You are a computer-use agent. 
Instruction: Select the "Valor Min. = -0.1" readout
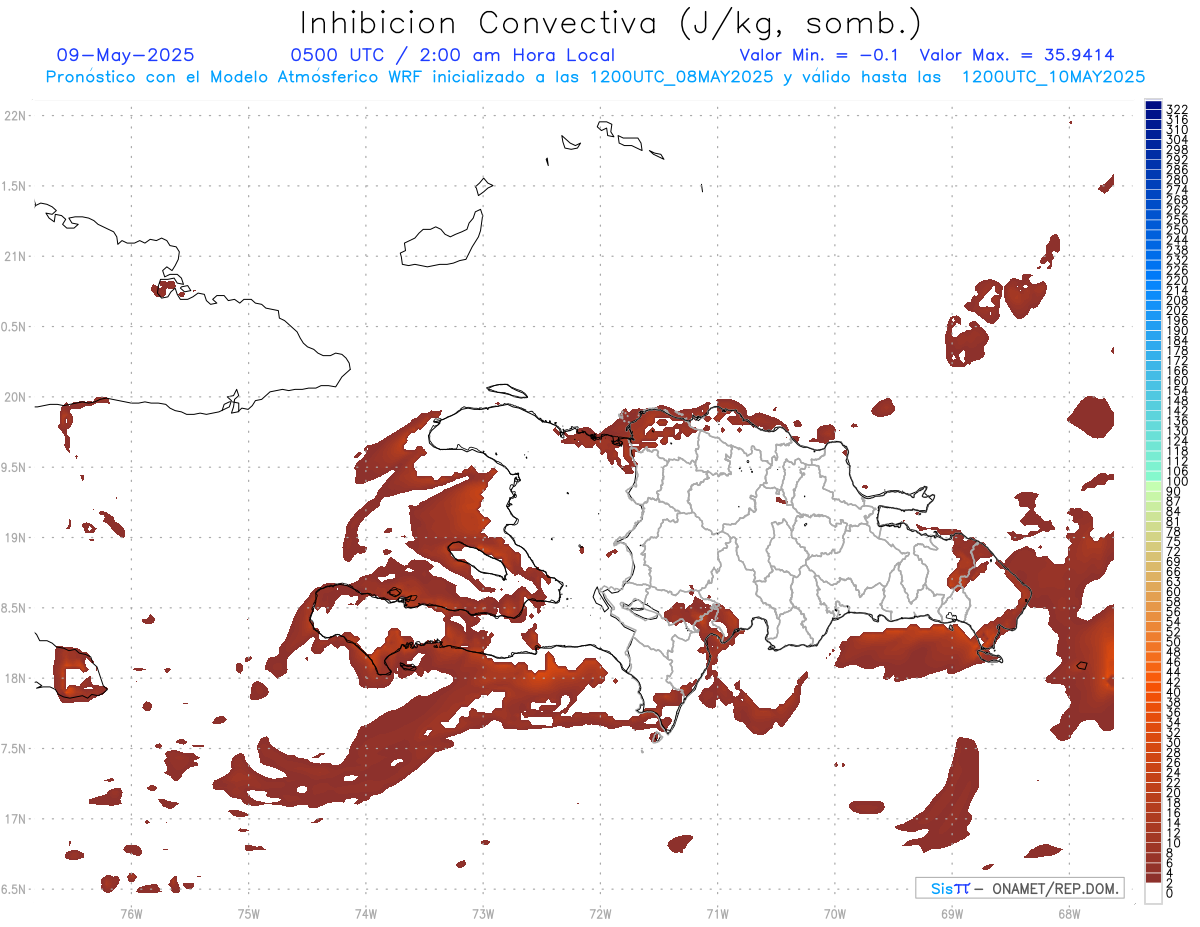coord(820,56)
